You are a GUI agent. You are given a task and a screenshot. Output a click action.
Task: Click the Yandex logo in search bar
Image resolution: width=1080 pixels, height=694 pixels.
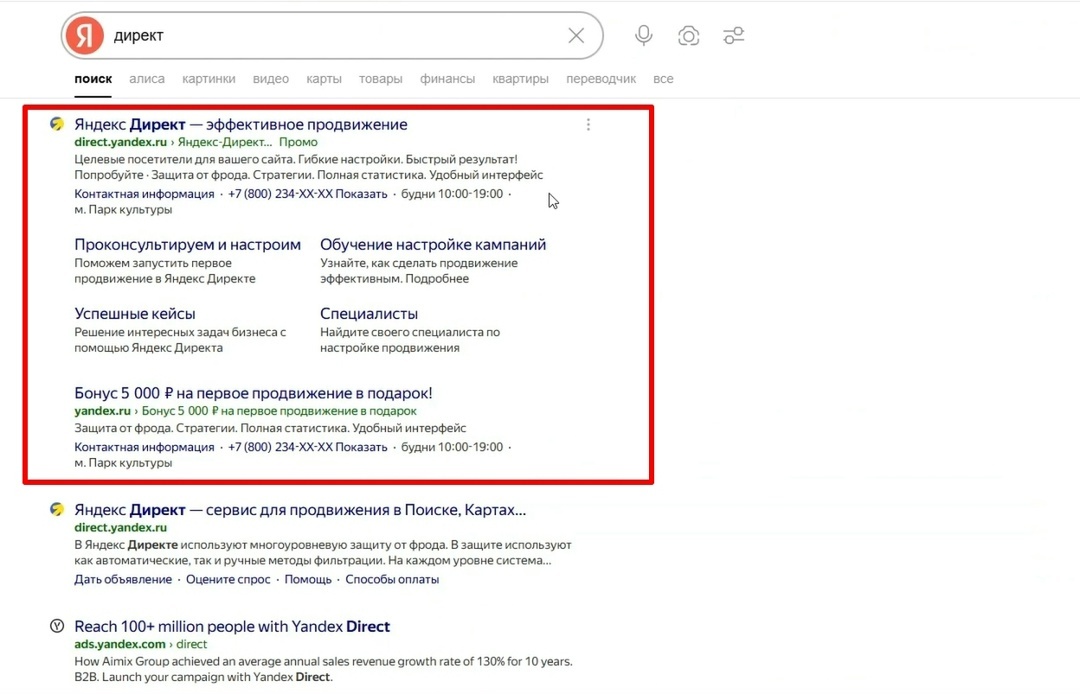tap(85, 35)
